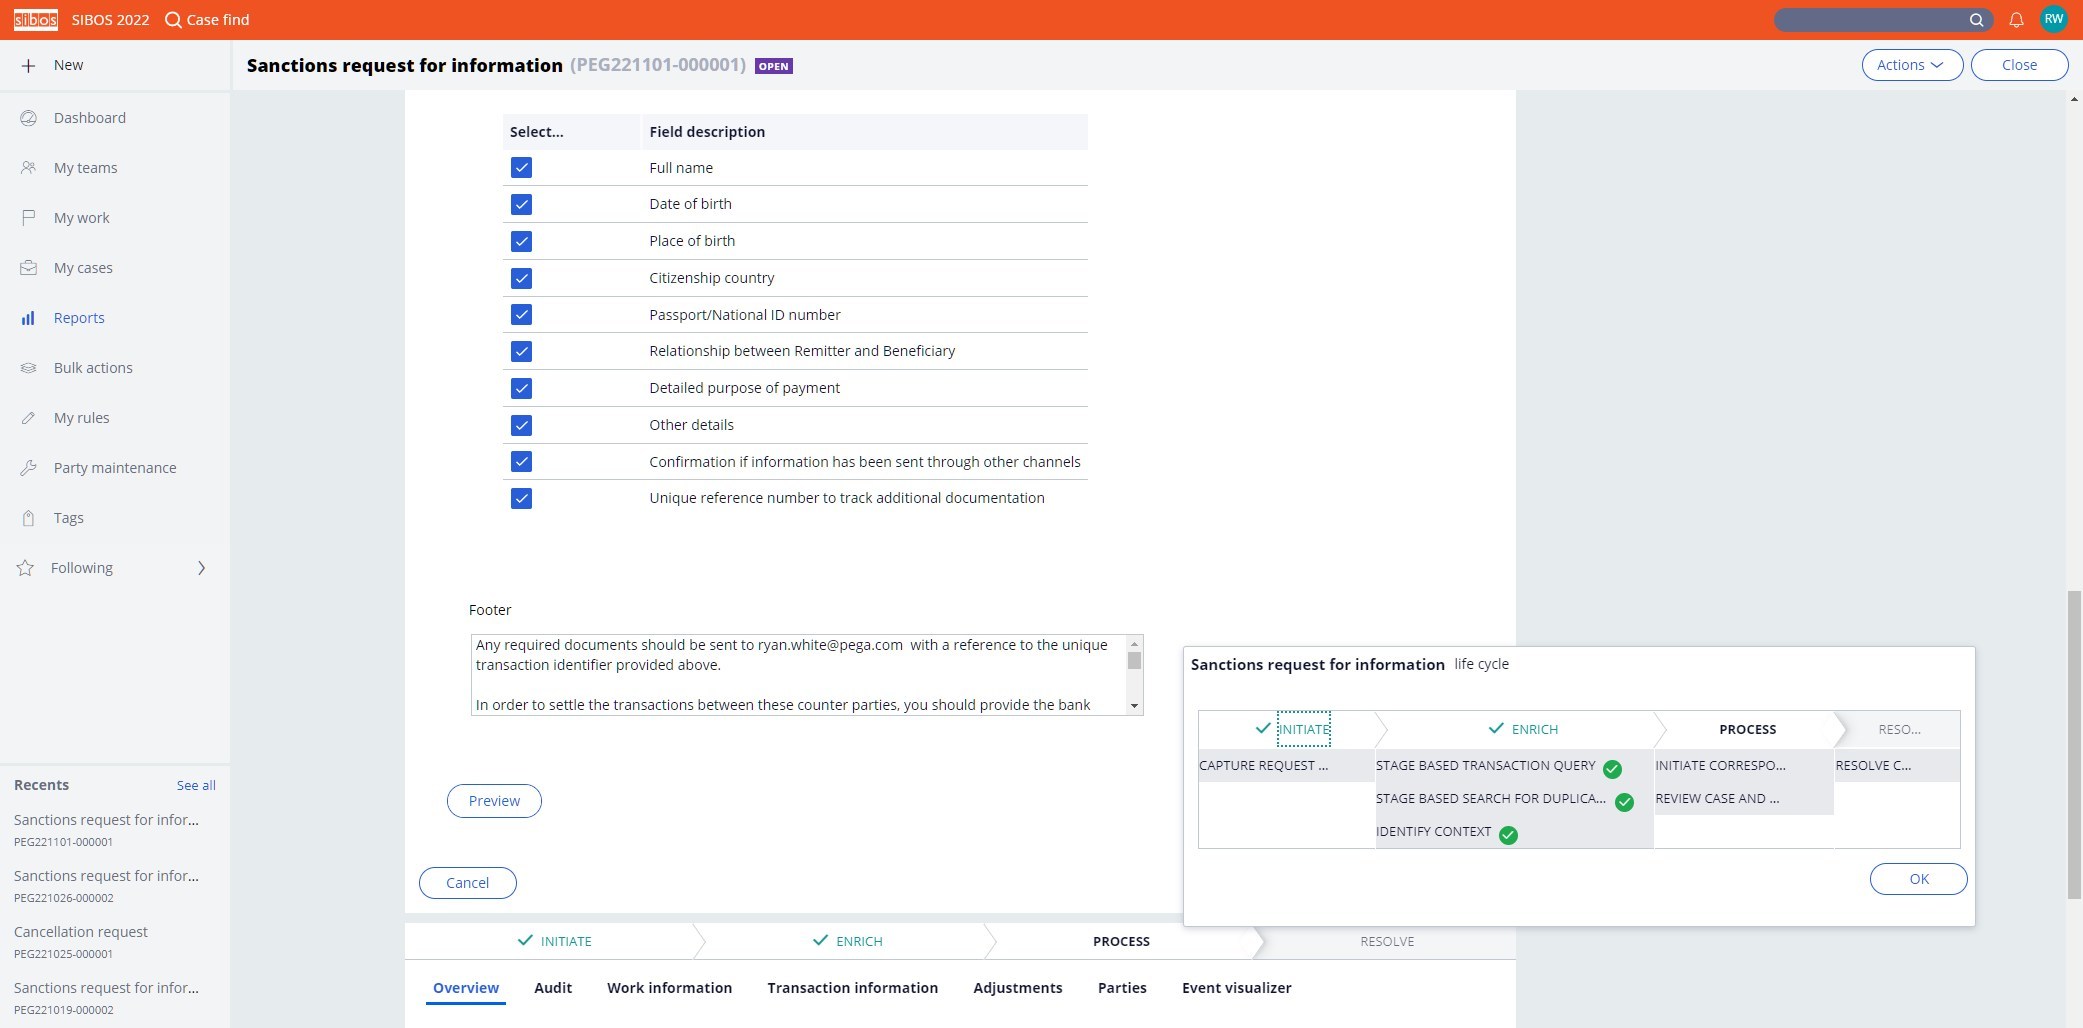Viewport: 2083px width, 1028px height.
Task: Expand the Following section chevron
Action: [x=201, y=568]
